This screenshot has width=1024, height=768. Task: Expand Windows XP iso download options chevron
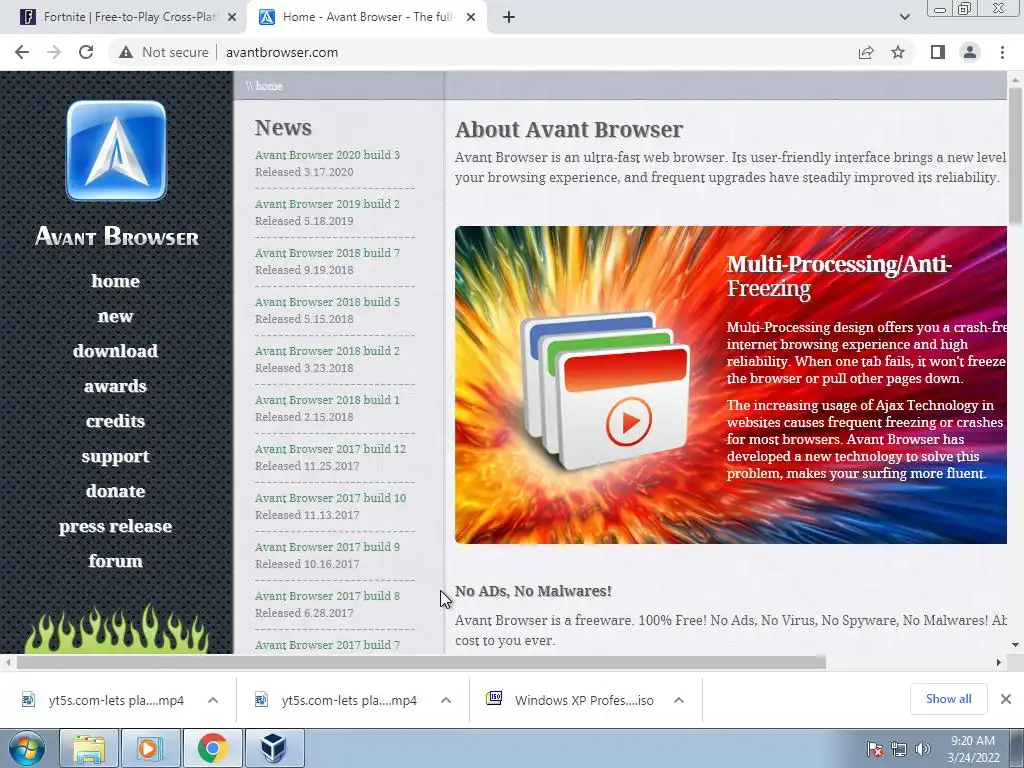(679, 700)
